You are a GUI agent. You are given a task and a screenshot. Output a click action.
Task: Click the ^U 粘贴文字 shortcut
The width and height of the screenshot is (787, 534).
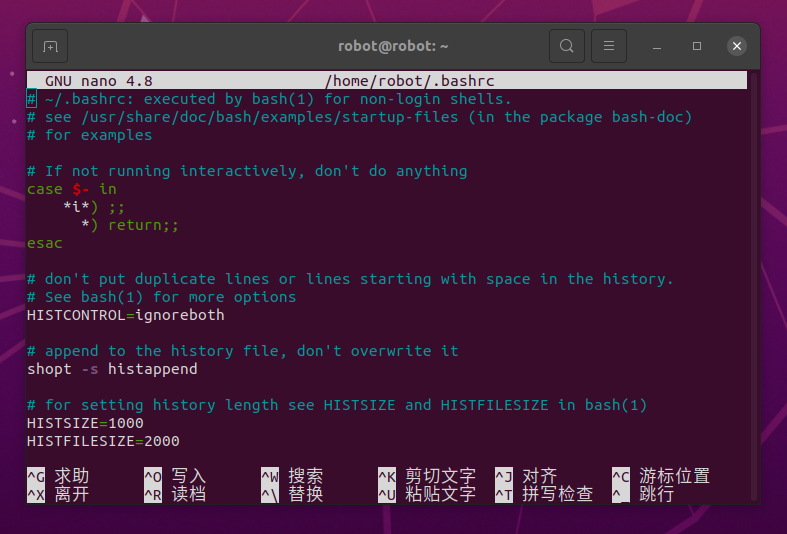point(427,494)
